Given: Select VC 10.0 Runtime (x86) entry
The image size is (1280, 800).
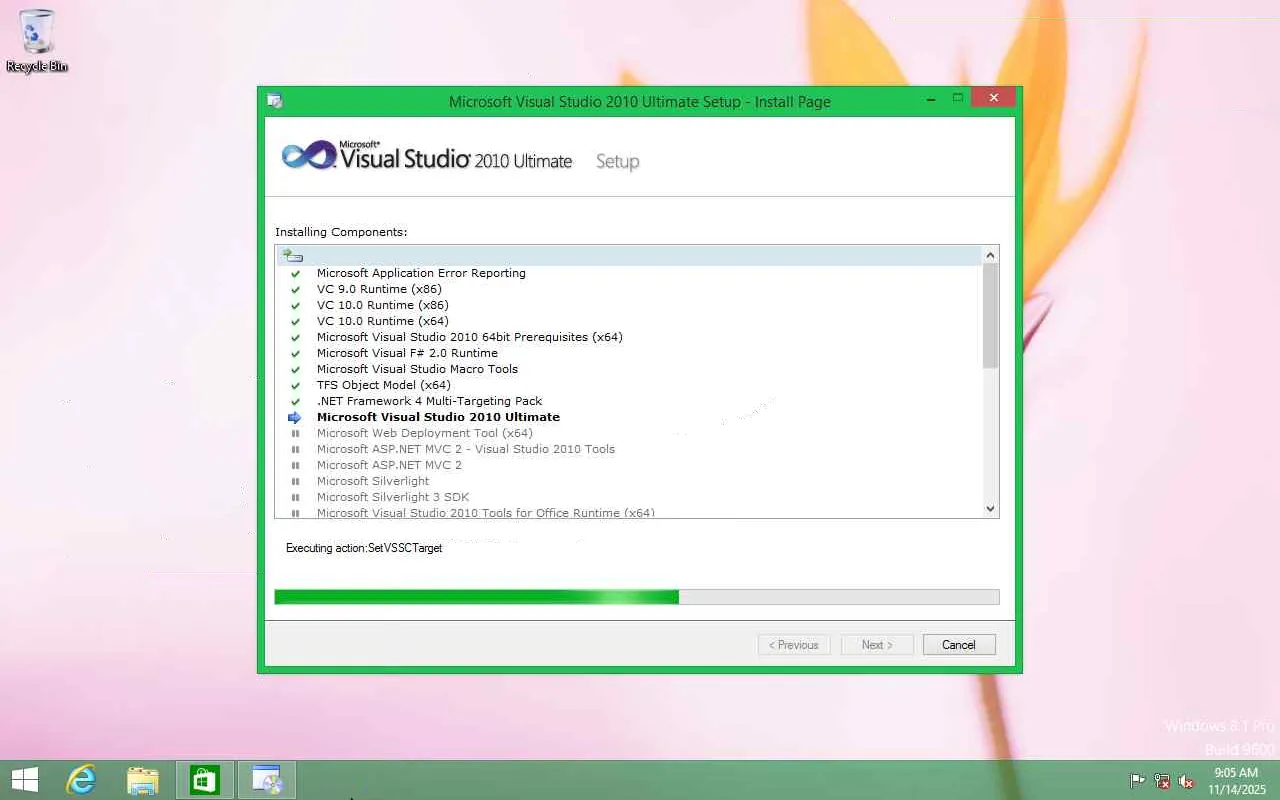Looking at the screenshot, I should [x=383, y=305].
